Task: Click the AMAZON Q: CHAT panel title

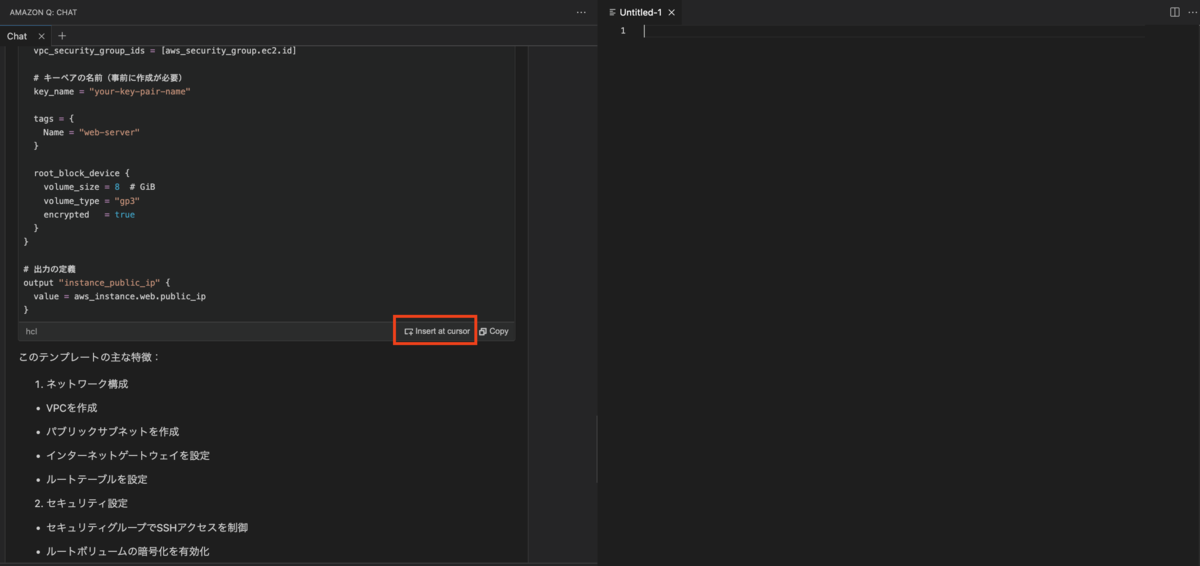Action: pyautogui.click(x=43, y=12)
